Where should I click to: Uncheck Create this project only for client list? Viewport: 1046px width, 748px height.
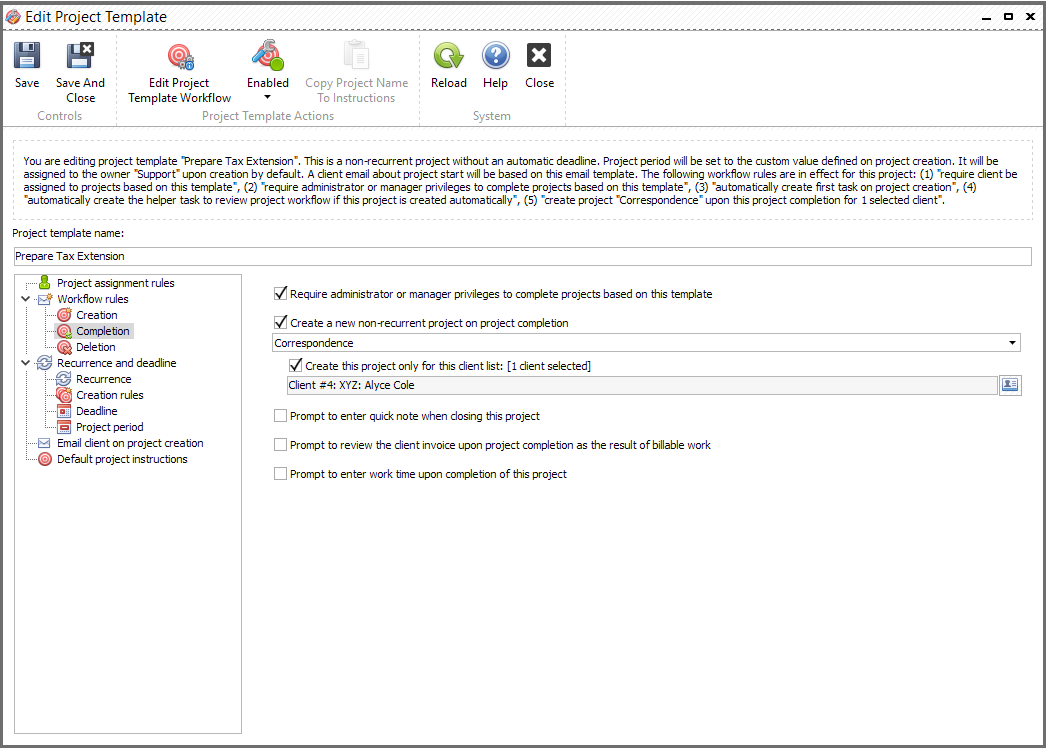pos(296,366)
